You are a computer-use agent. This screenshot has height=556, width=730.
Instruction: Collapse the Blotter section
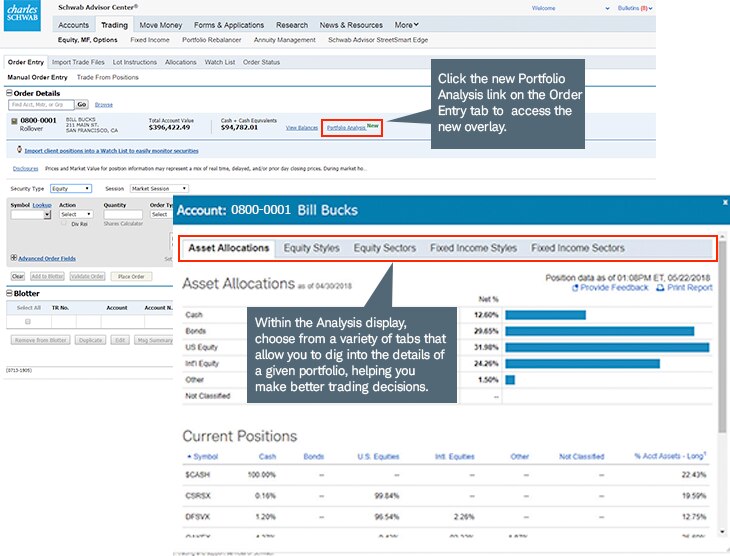(9, 293)
